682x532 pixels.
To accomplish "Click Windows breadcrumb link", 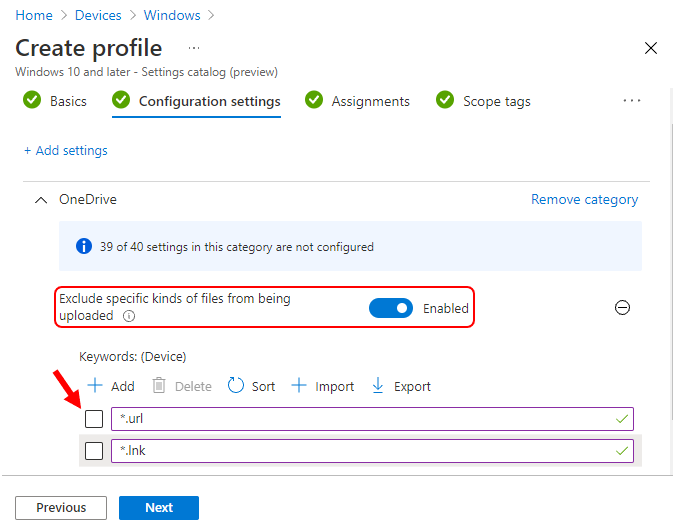I will 172,15.
